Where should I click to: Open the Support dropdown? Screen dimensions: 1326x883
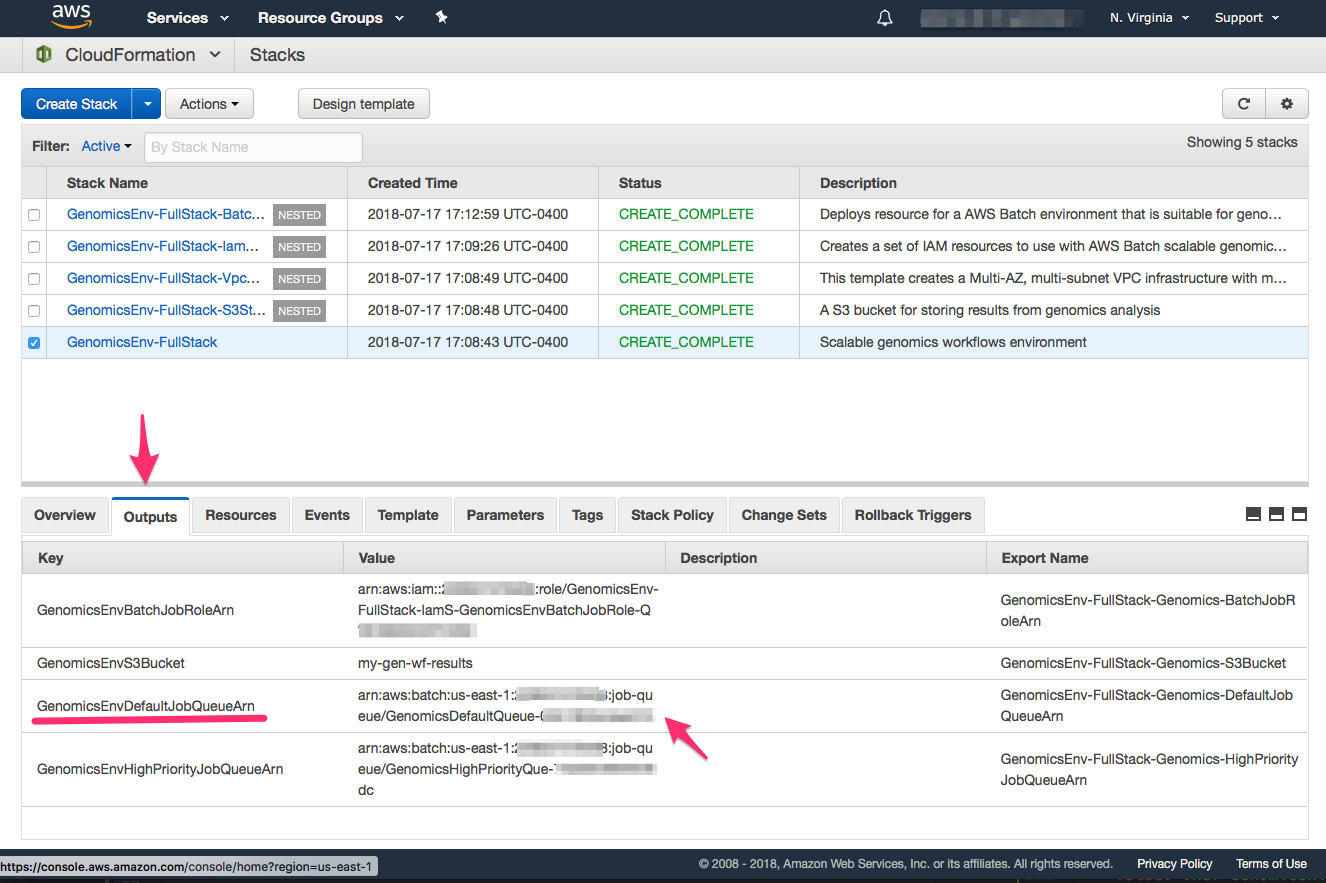click(1246, 18)
